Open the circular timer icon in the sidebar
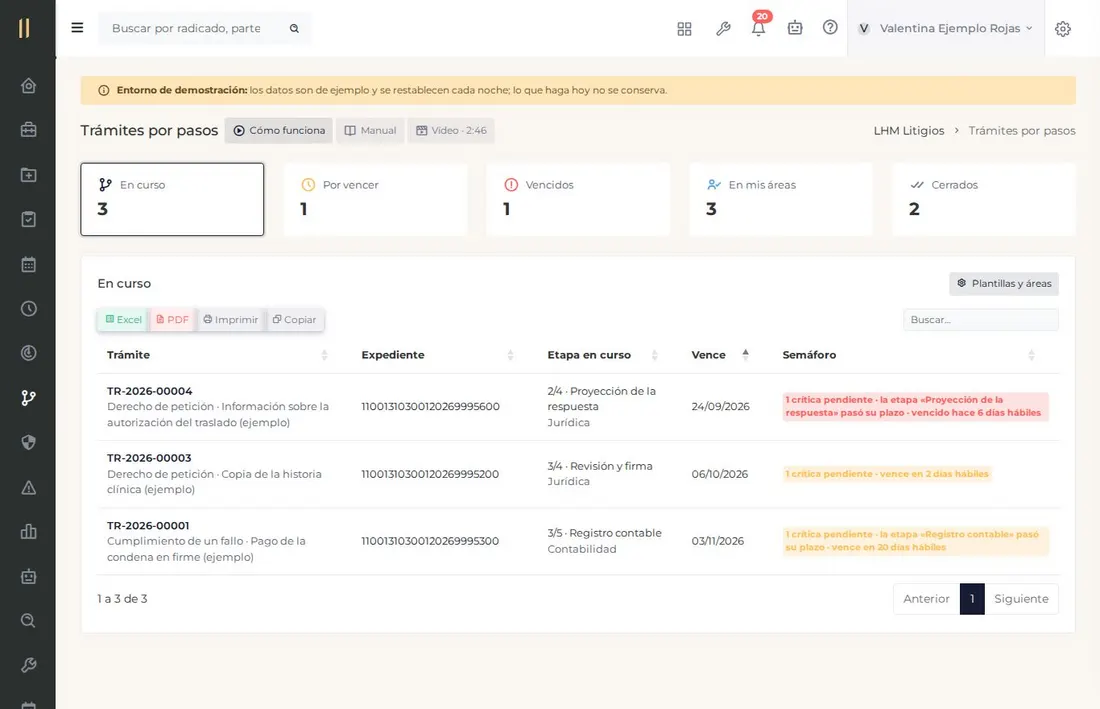This screenshot has height=709, width=1100. coord(28,353)
